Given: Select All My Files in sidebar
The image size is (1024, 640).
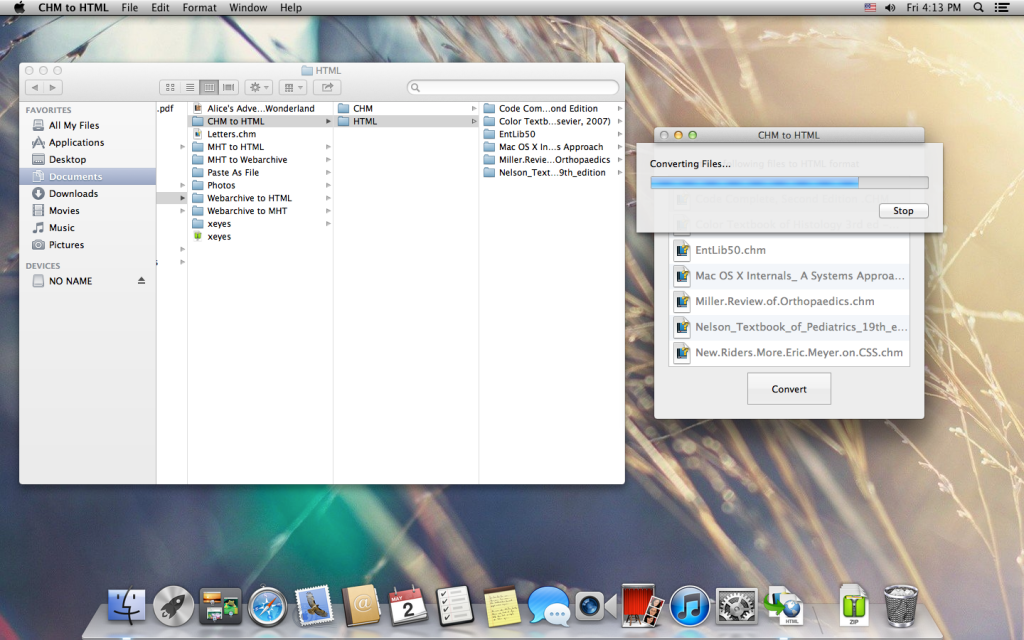Looking at the screenshot, I should 74,125.
